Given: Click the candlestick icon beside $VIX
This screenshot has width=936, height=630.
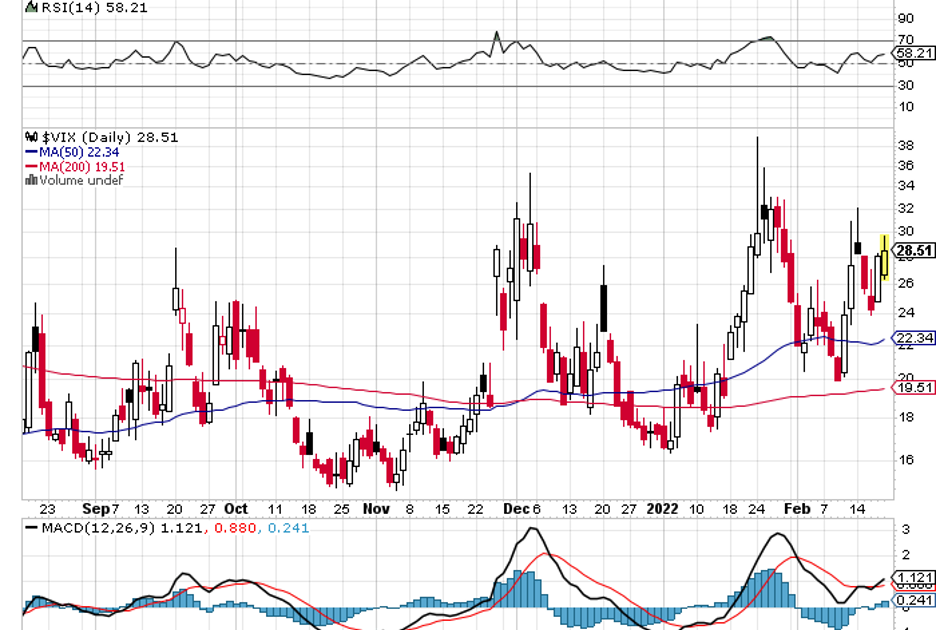Looking at the screenshot, I should (29, 137).
